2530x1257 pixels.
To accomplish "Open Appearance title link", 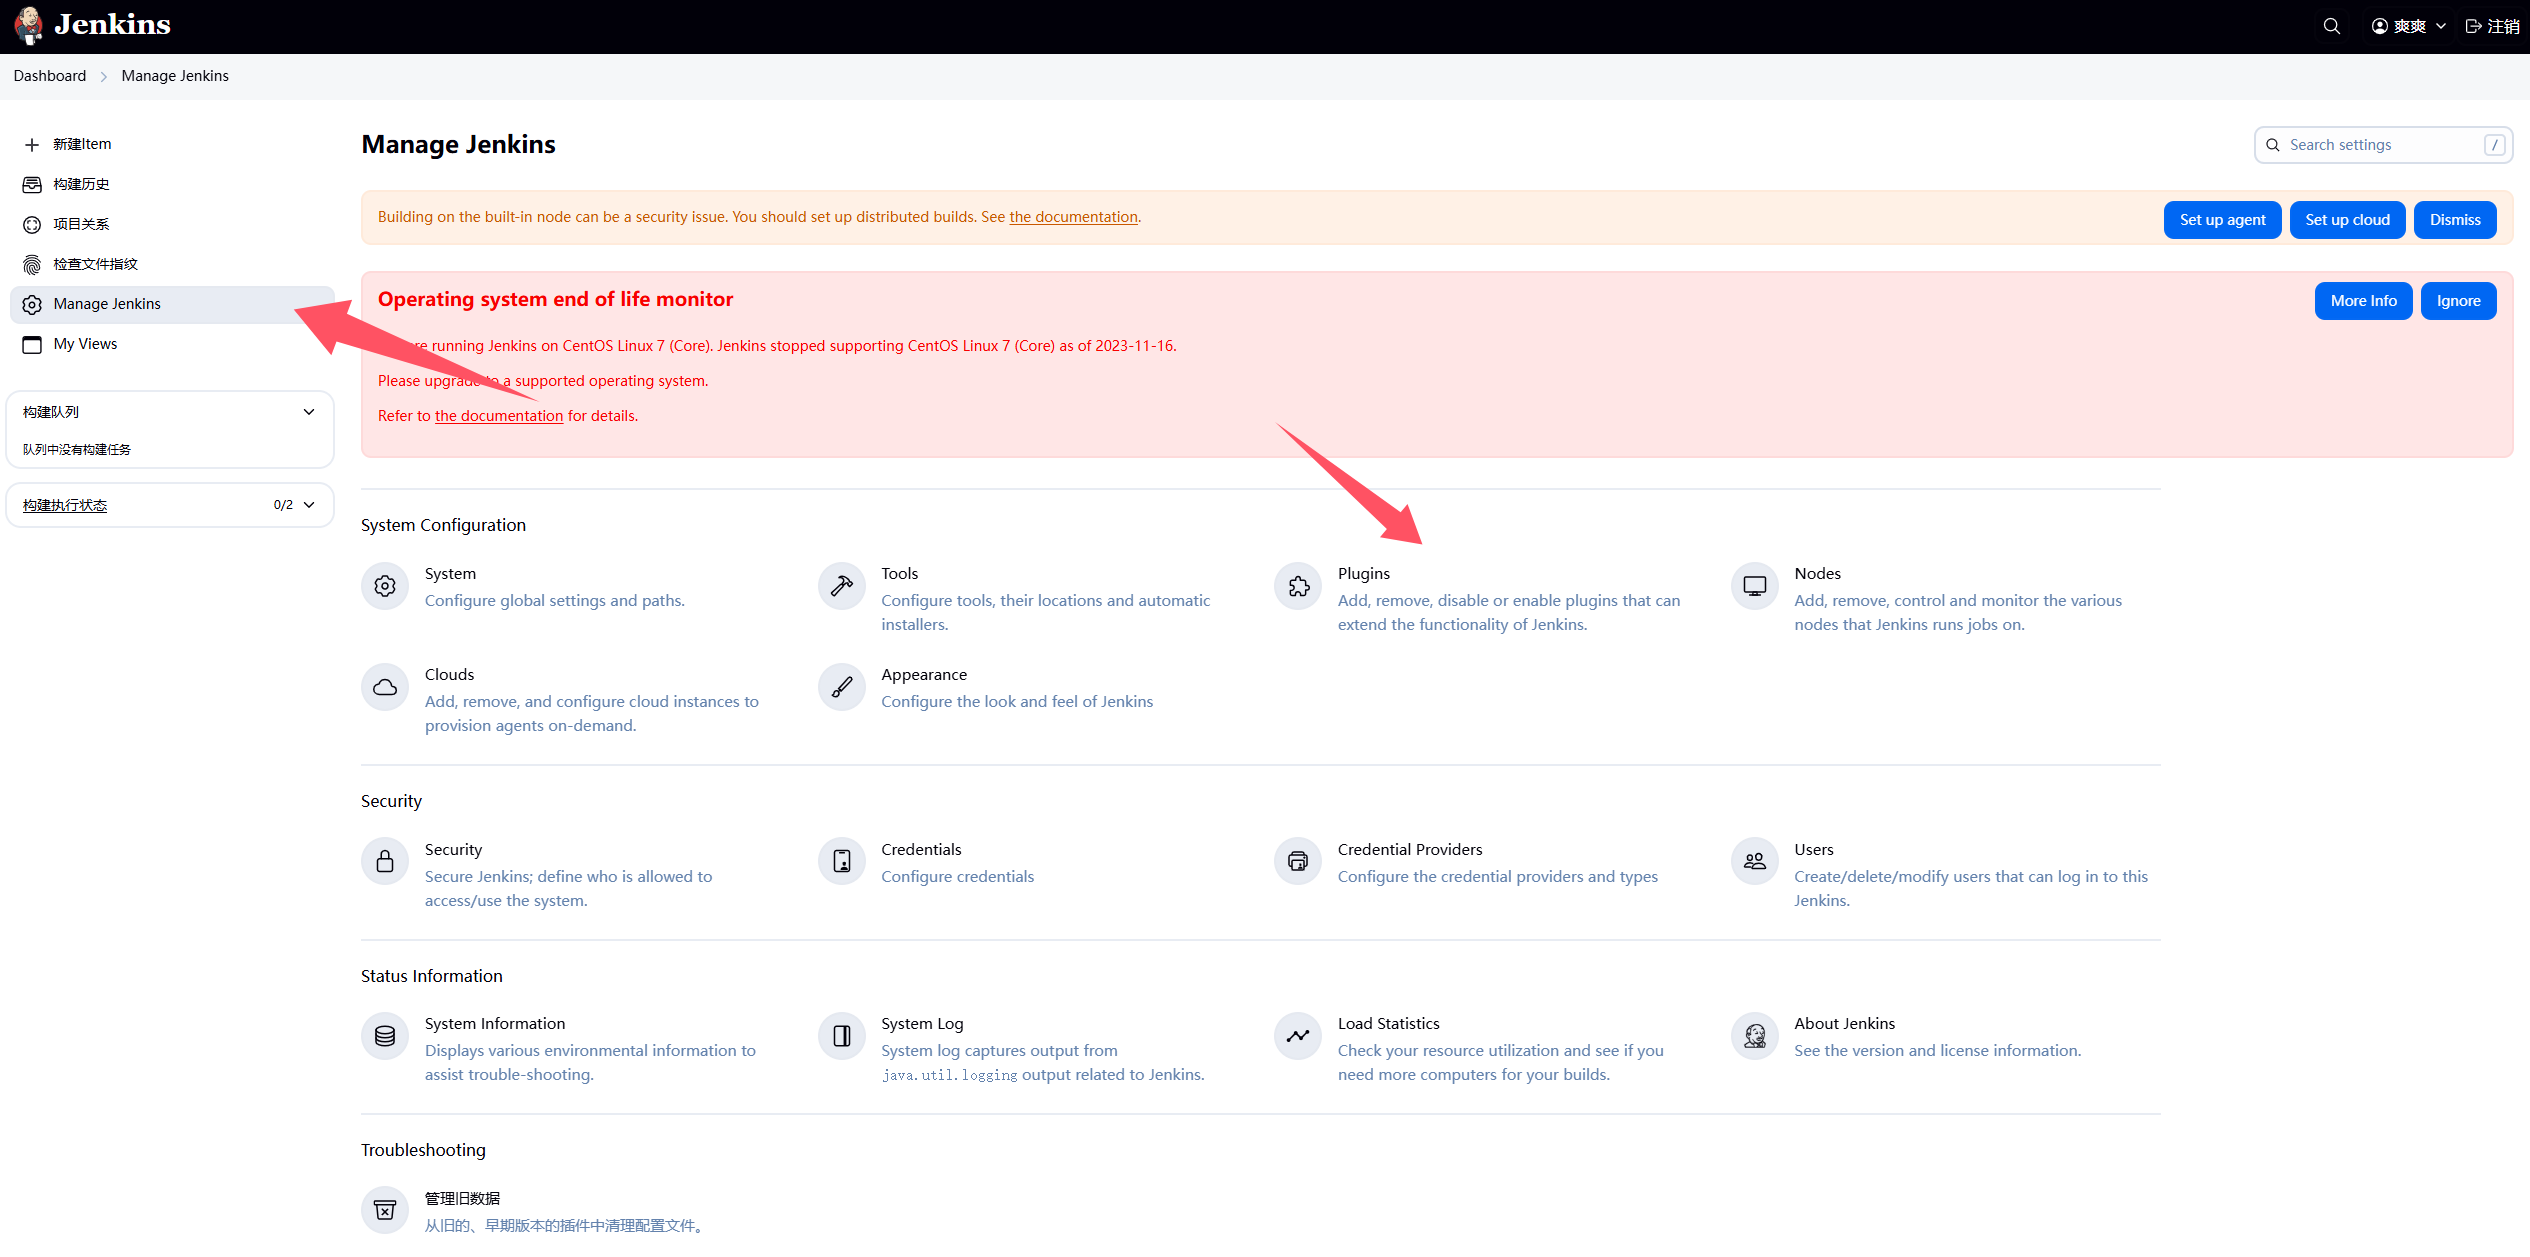I will (x=924, y=675).
